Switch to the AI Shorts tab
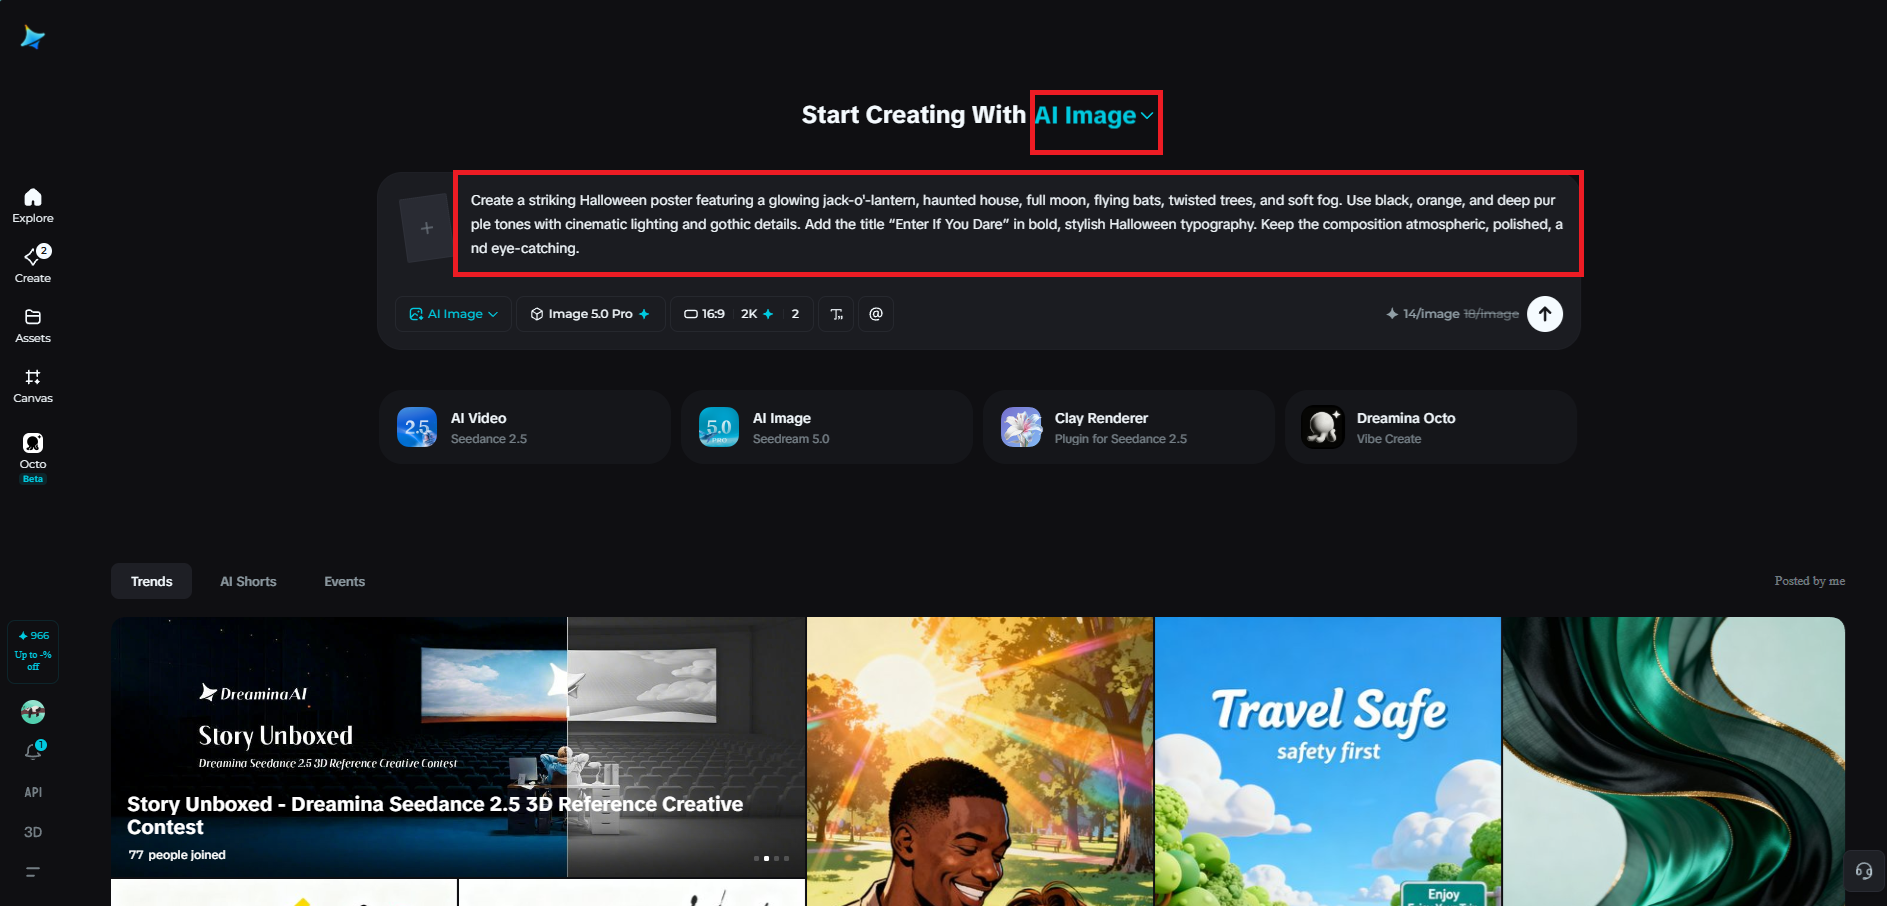 248,581
